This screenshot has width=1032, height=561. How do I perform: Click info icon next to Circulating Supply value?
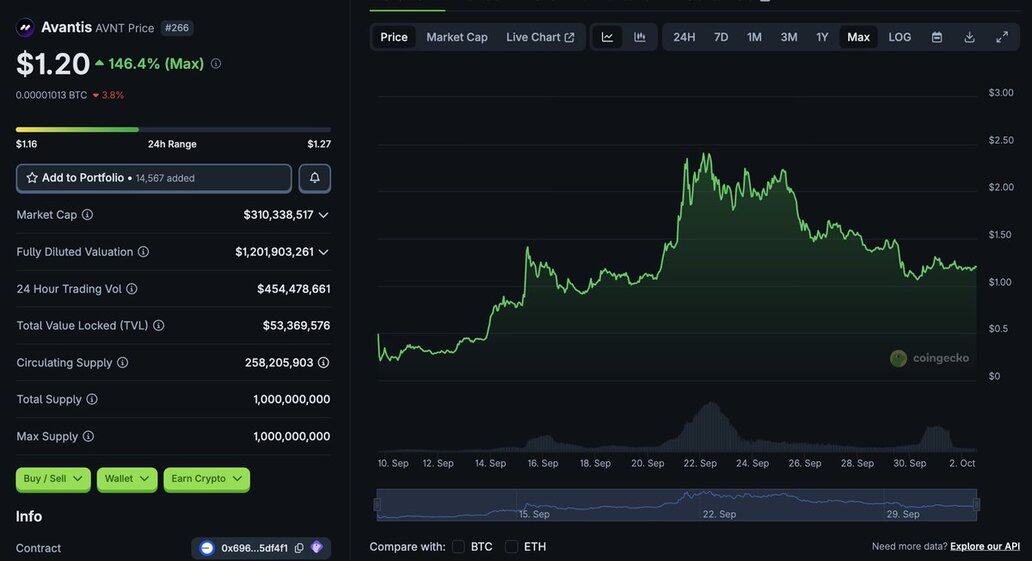pyautogui.click(x=323, y=363)
